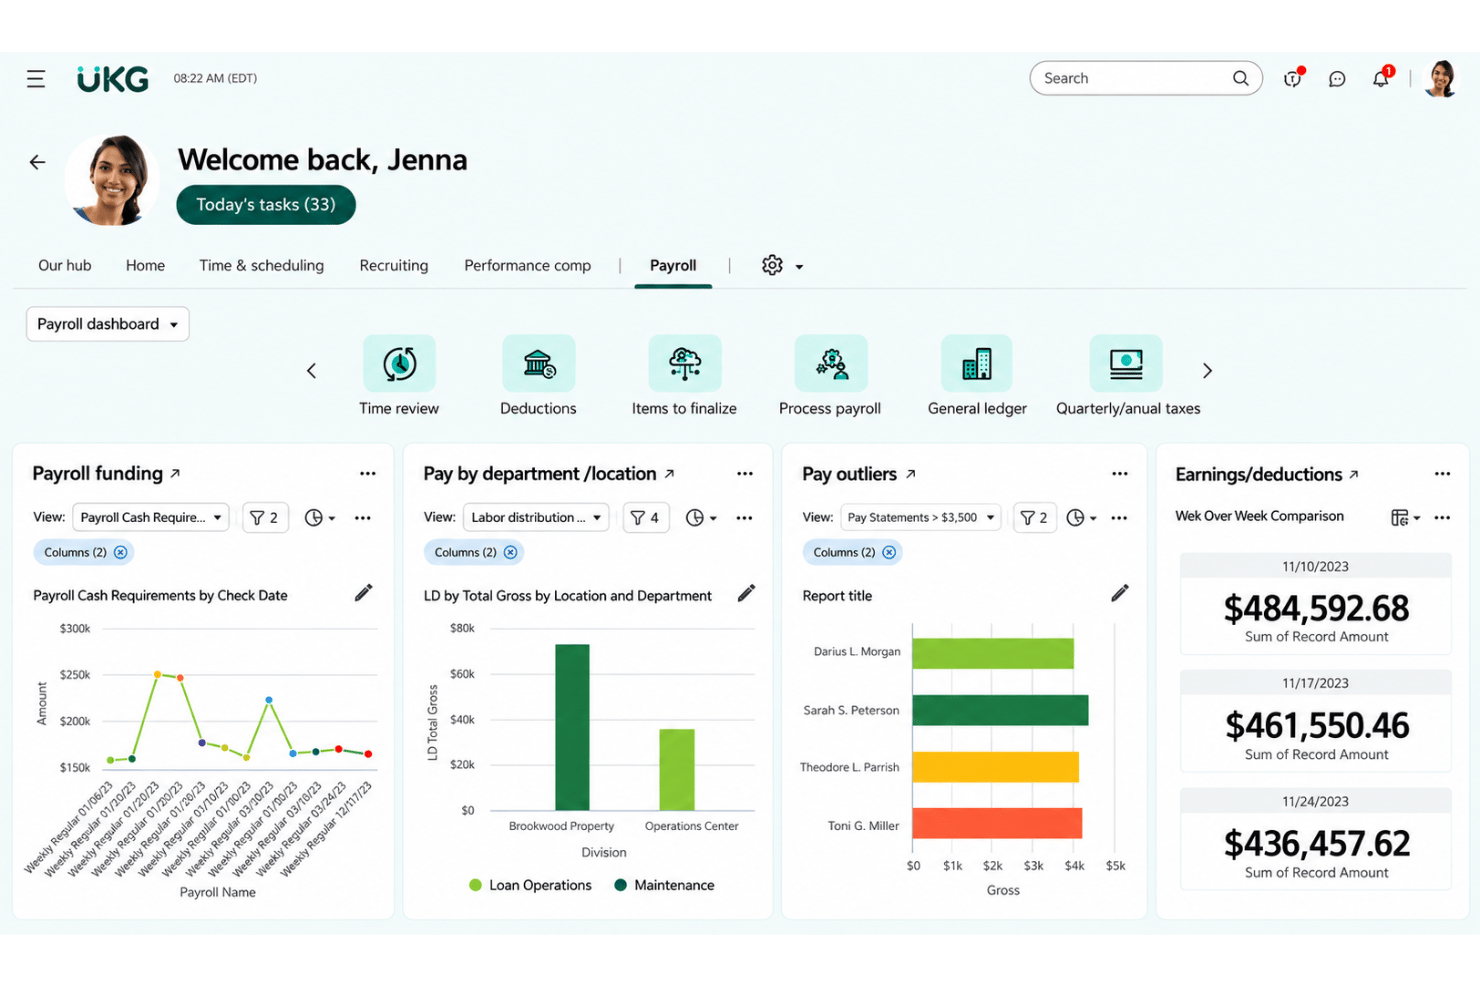Open Pay by department filter showing 4
Screen dimensions: 1480x987
coord(645,518)
